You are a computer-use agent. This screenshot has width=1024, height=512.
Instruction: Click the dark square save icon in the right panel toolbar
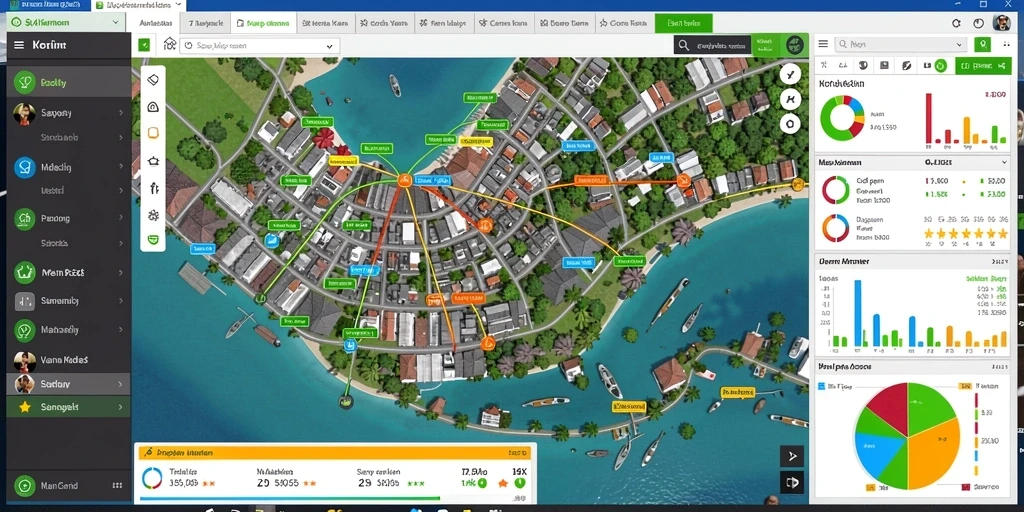point(884,65)
